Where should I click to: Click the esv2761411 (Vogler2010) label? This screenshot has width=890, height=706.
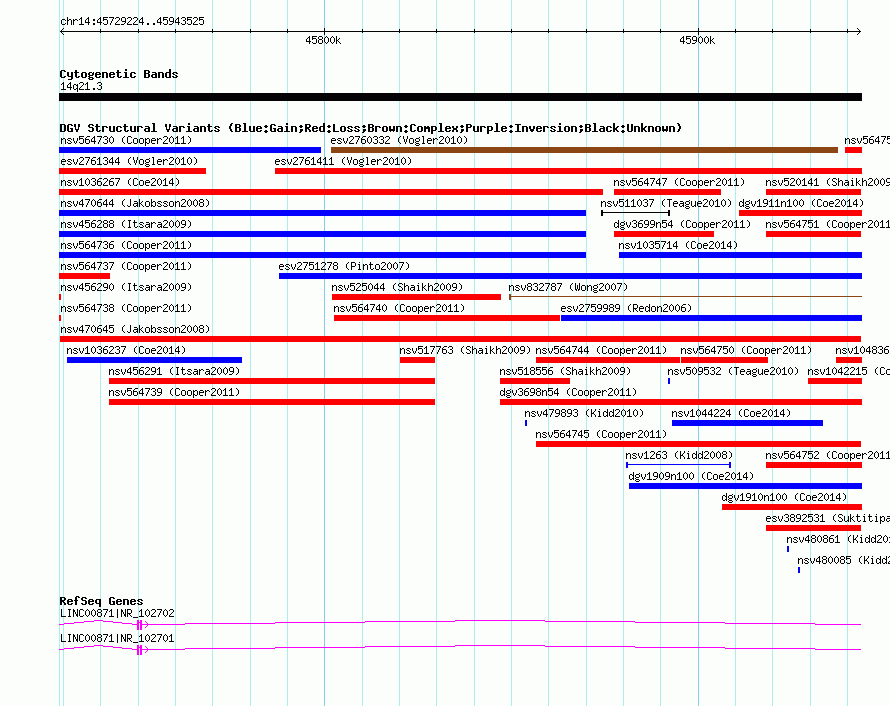(343, 161)
